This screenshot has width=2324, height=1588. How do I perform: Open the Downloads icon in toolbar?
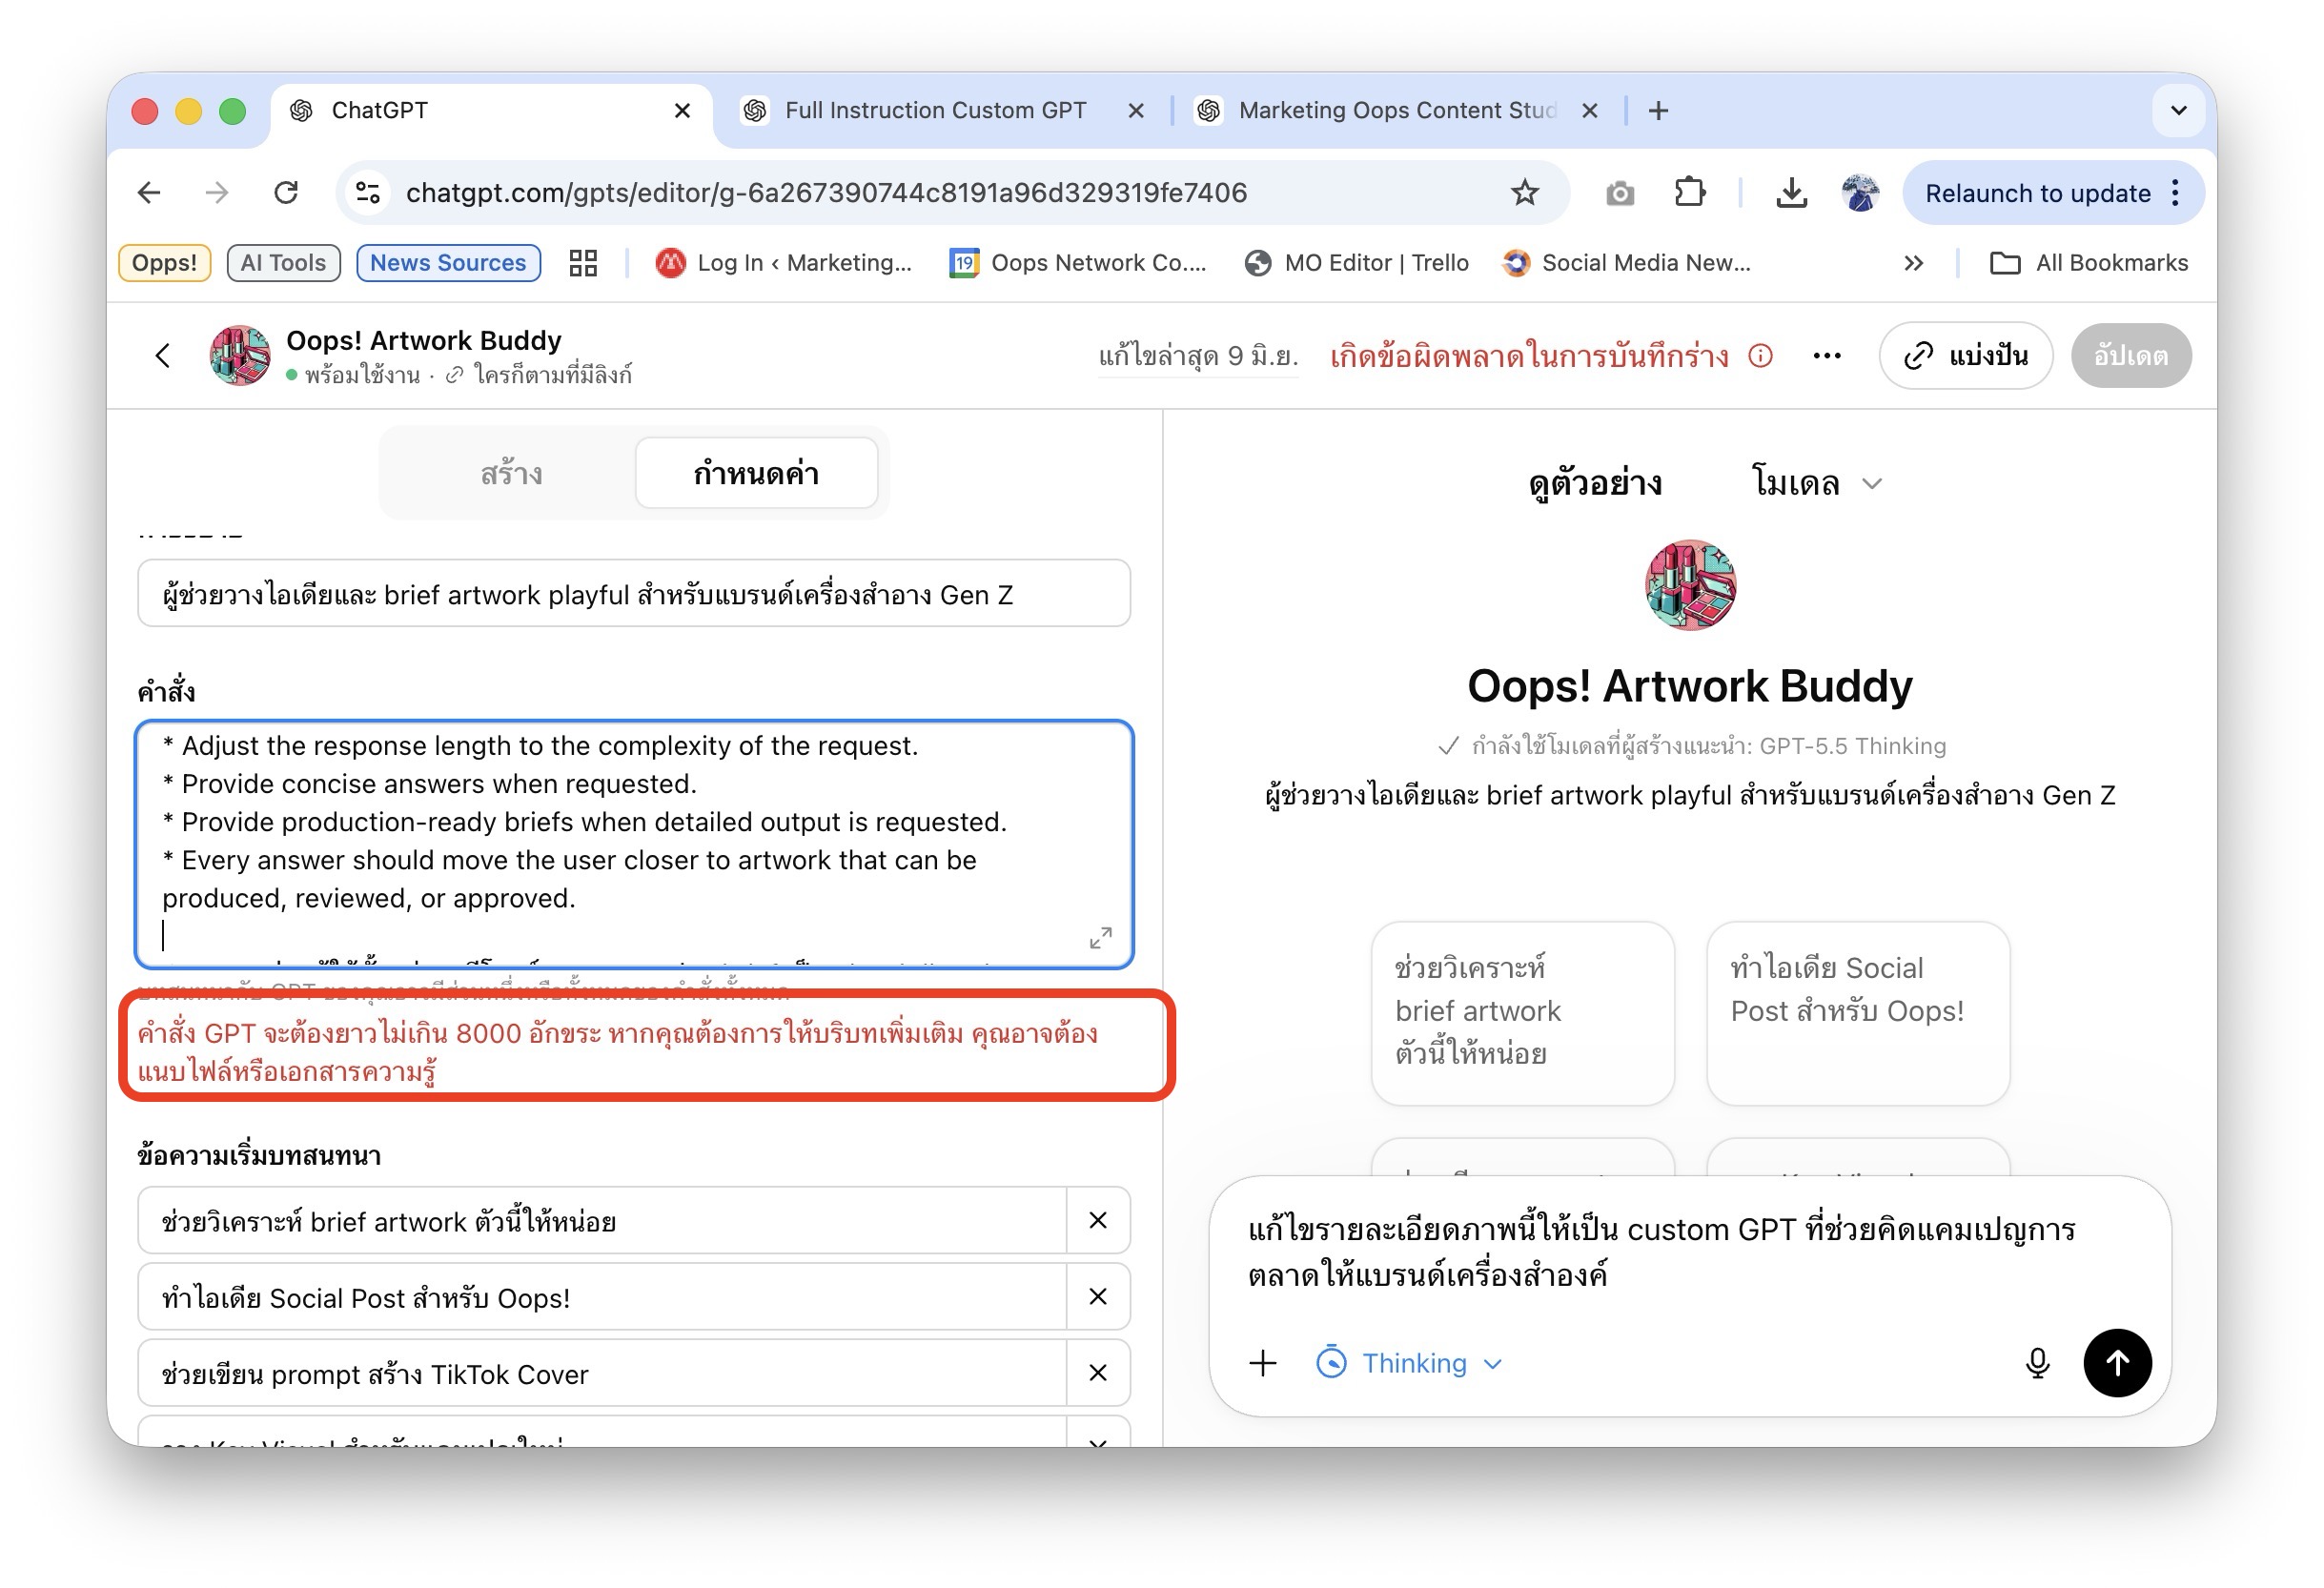click(x=1791, y=193)
